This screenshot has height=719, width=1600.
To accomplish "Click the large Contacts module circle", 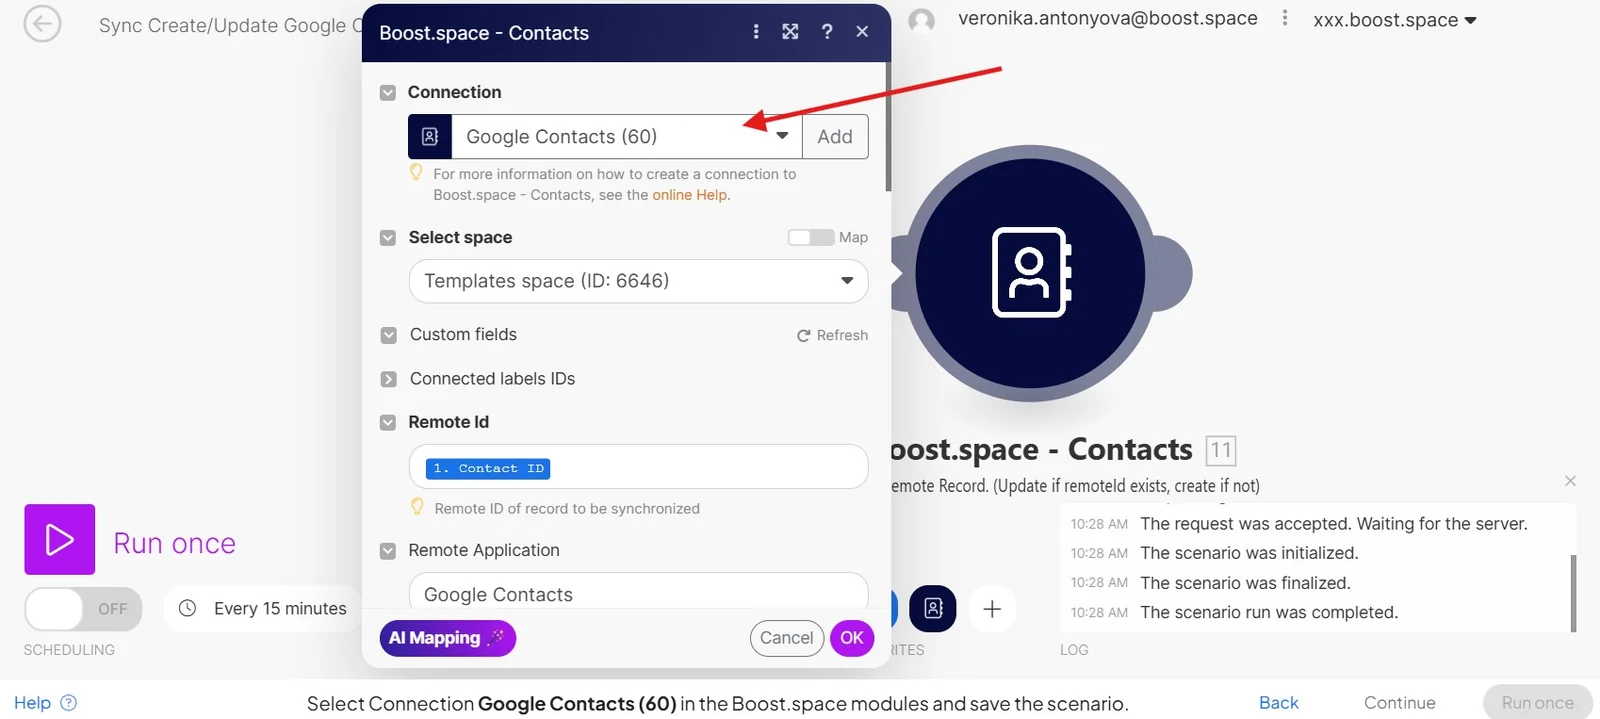I will pos(1030,272).
